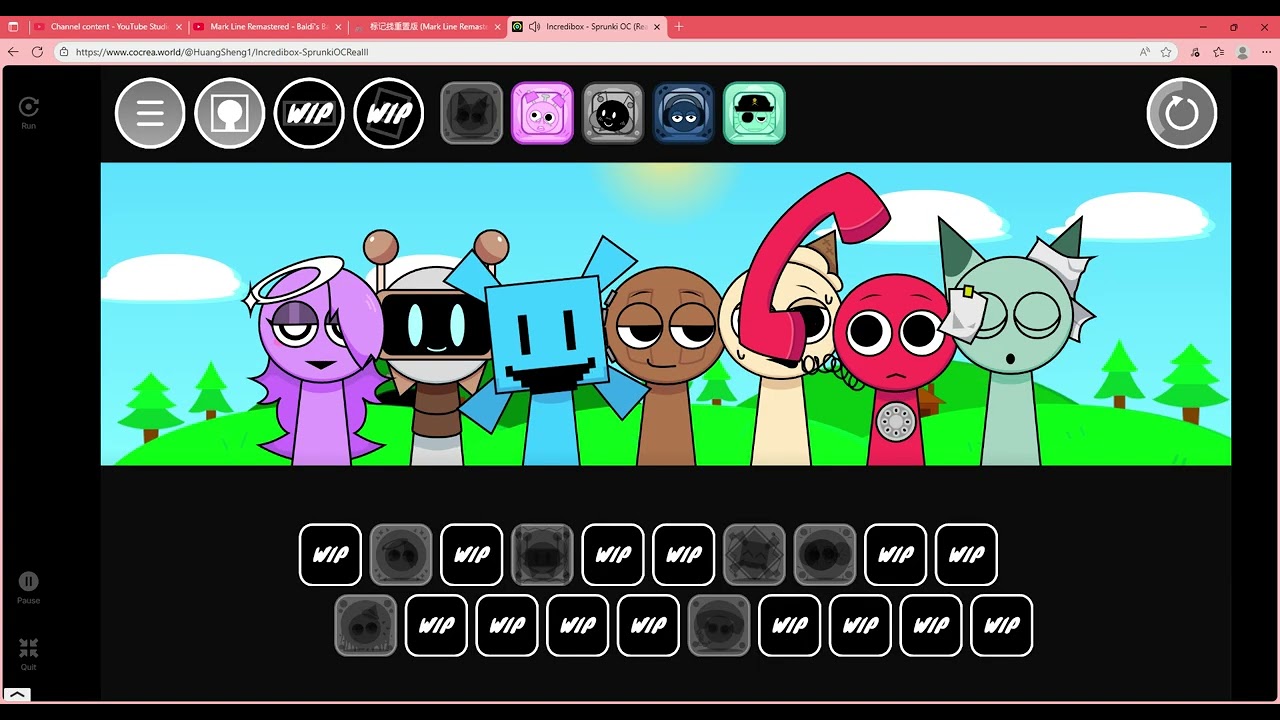Open the hamburger menu button
The height and width of the screenshot is (720, 1280).
click(150, 113)
